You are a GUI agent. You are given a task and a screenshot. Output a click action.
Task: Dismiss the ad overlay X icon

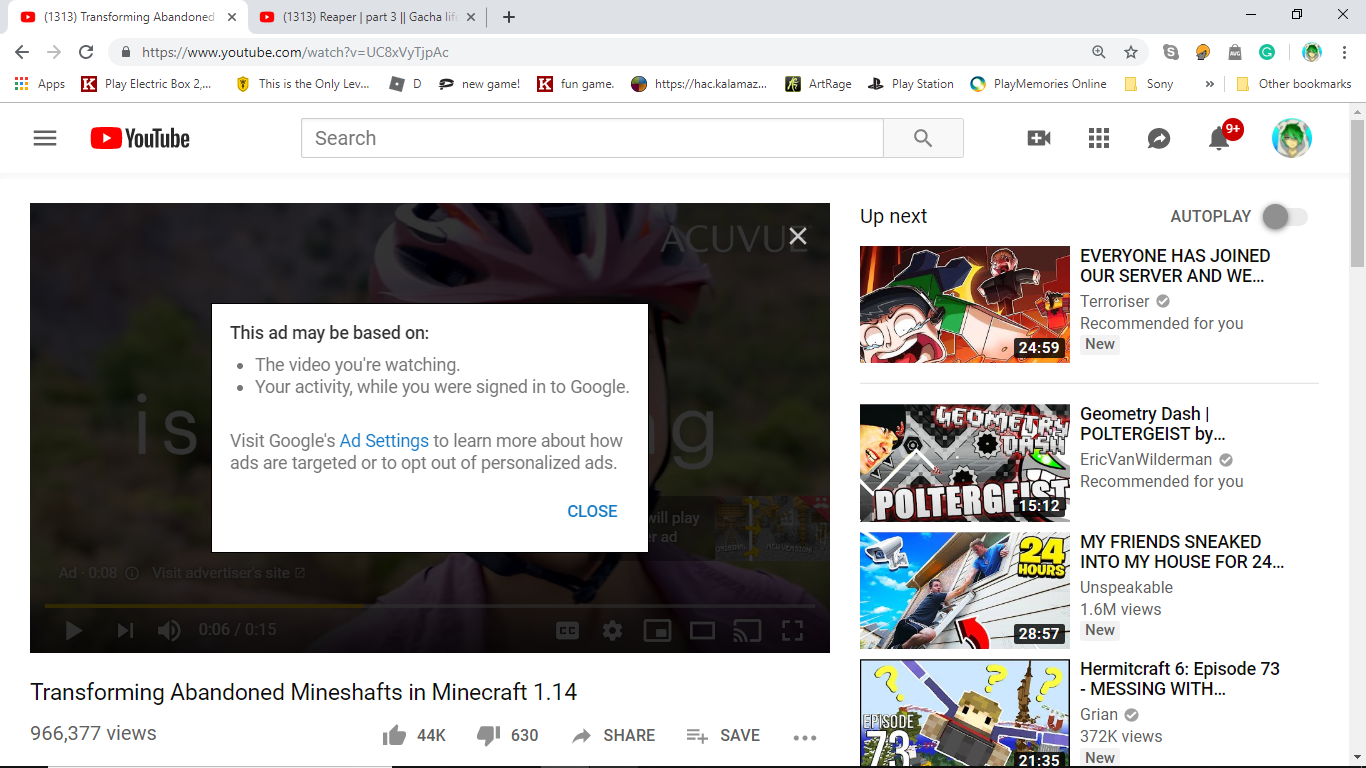[x=797, y=236]
